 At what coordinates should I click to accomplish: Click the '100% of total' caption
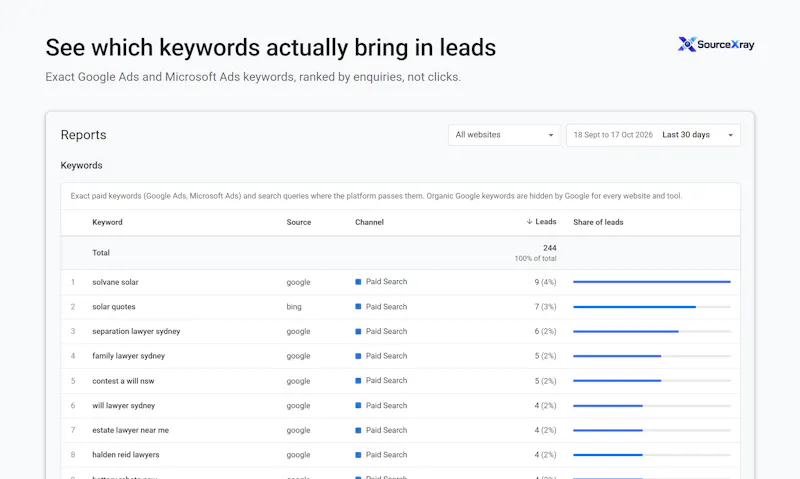click(535, 259)
